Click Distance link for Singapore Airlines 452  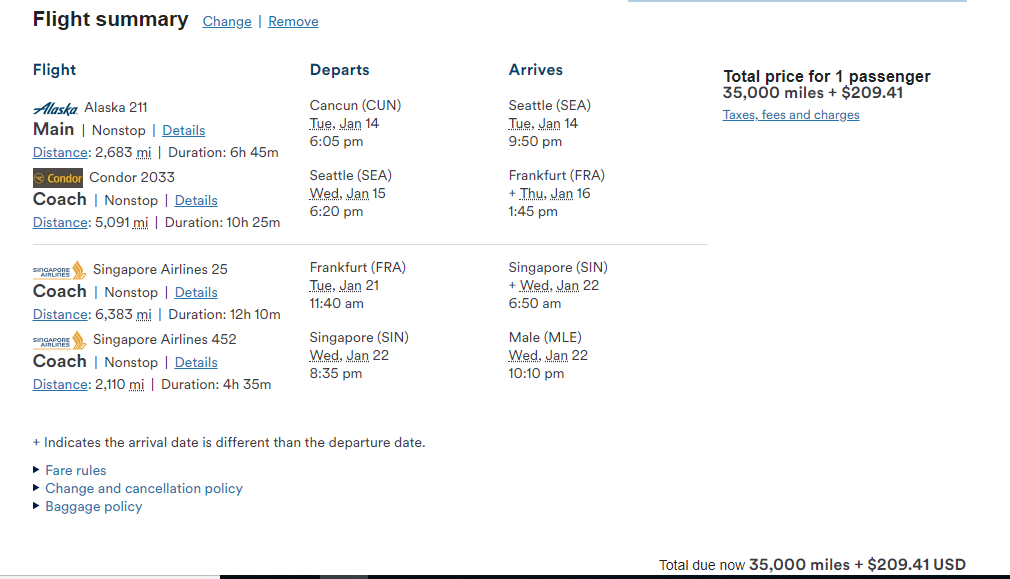click(x=60, y=384)
